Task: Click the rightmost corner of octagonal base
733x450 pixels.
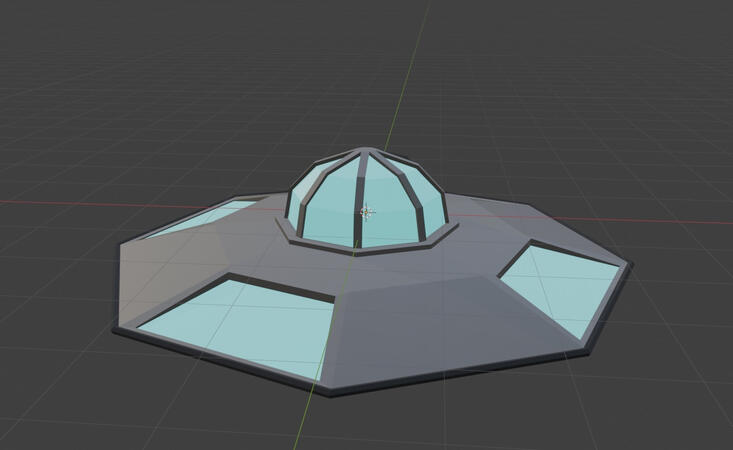Action: tap(630, 266)
